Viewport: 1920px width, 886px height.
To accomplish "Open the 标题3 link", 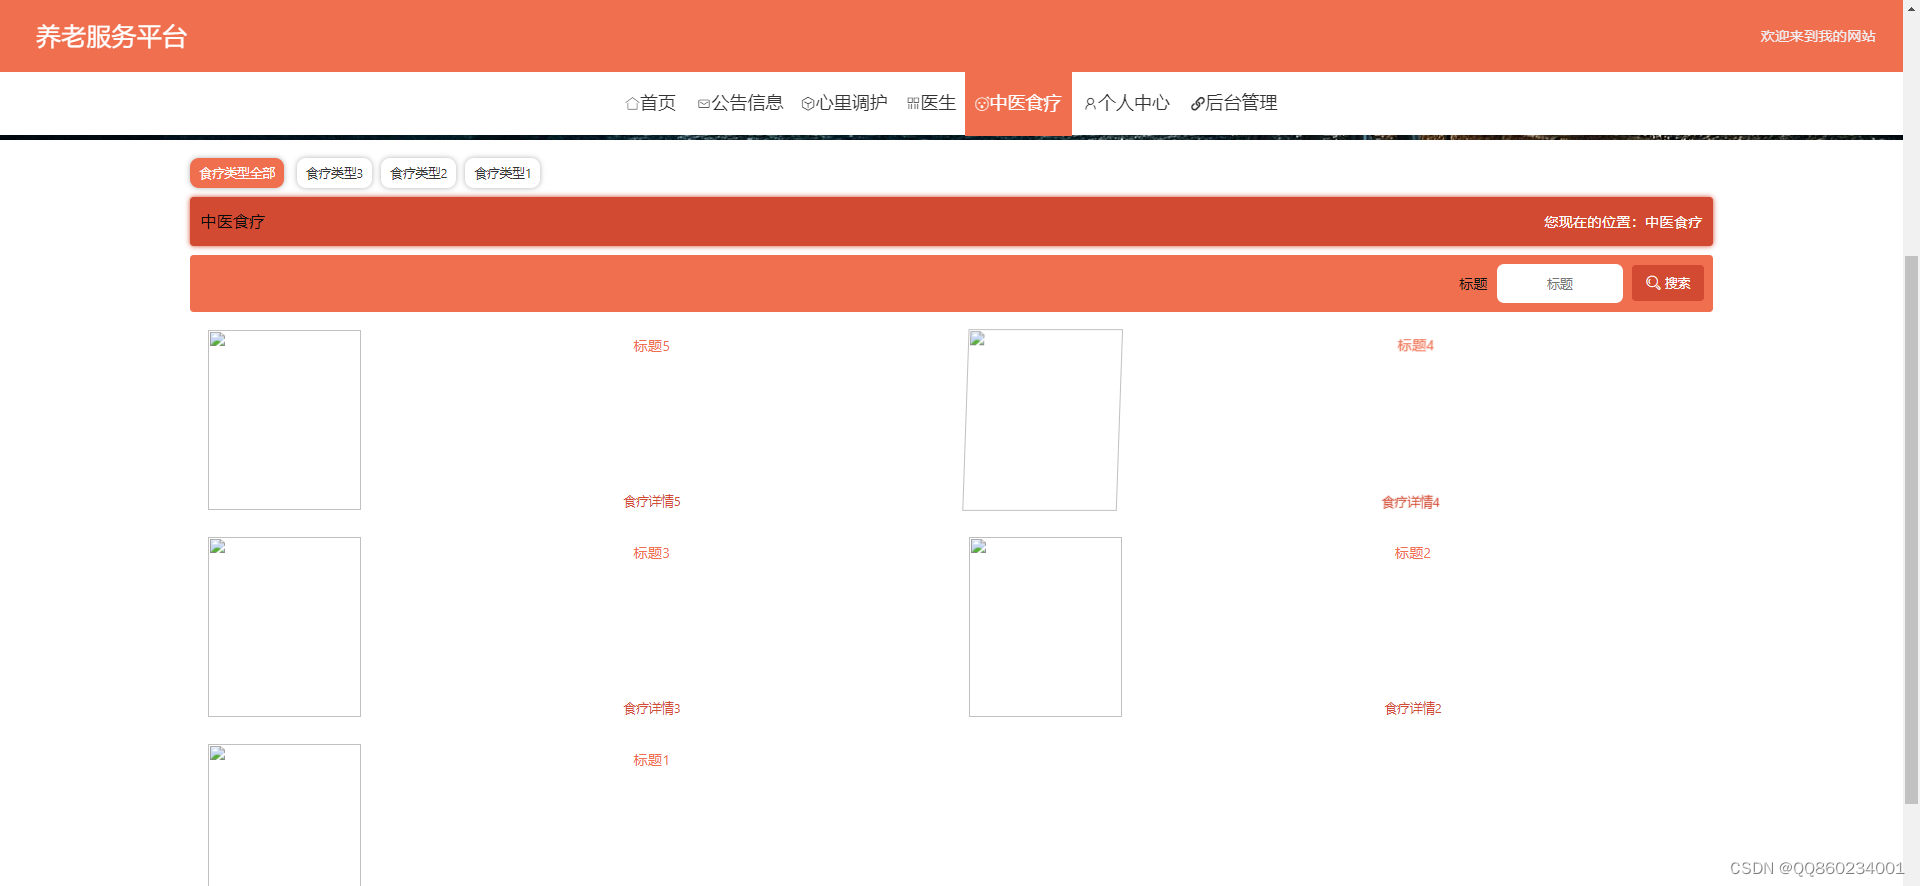I will pyautogui.click(x=651, y=553).
